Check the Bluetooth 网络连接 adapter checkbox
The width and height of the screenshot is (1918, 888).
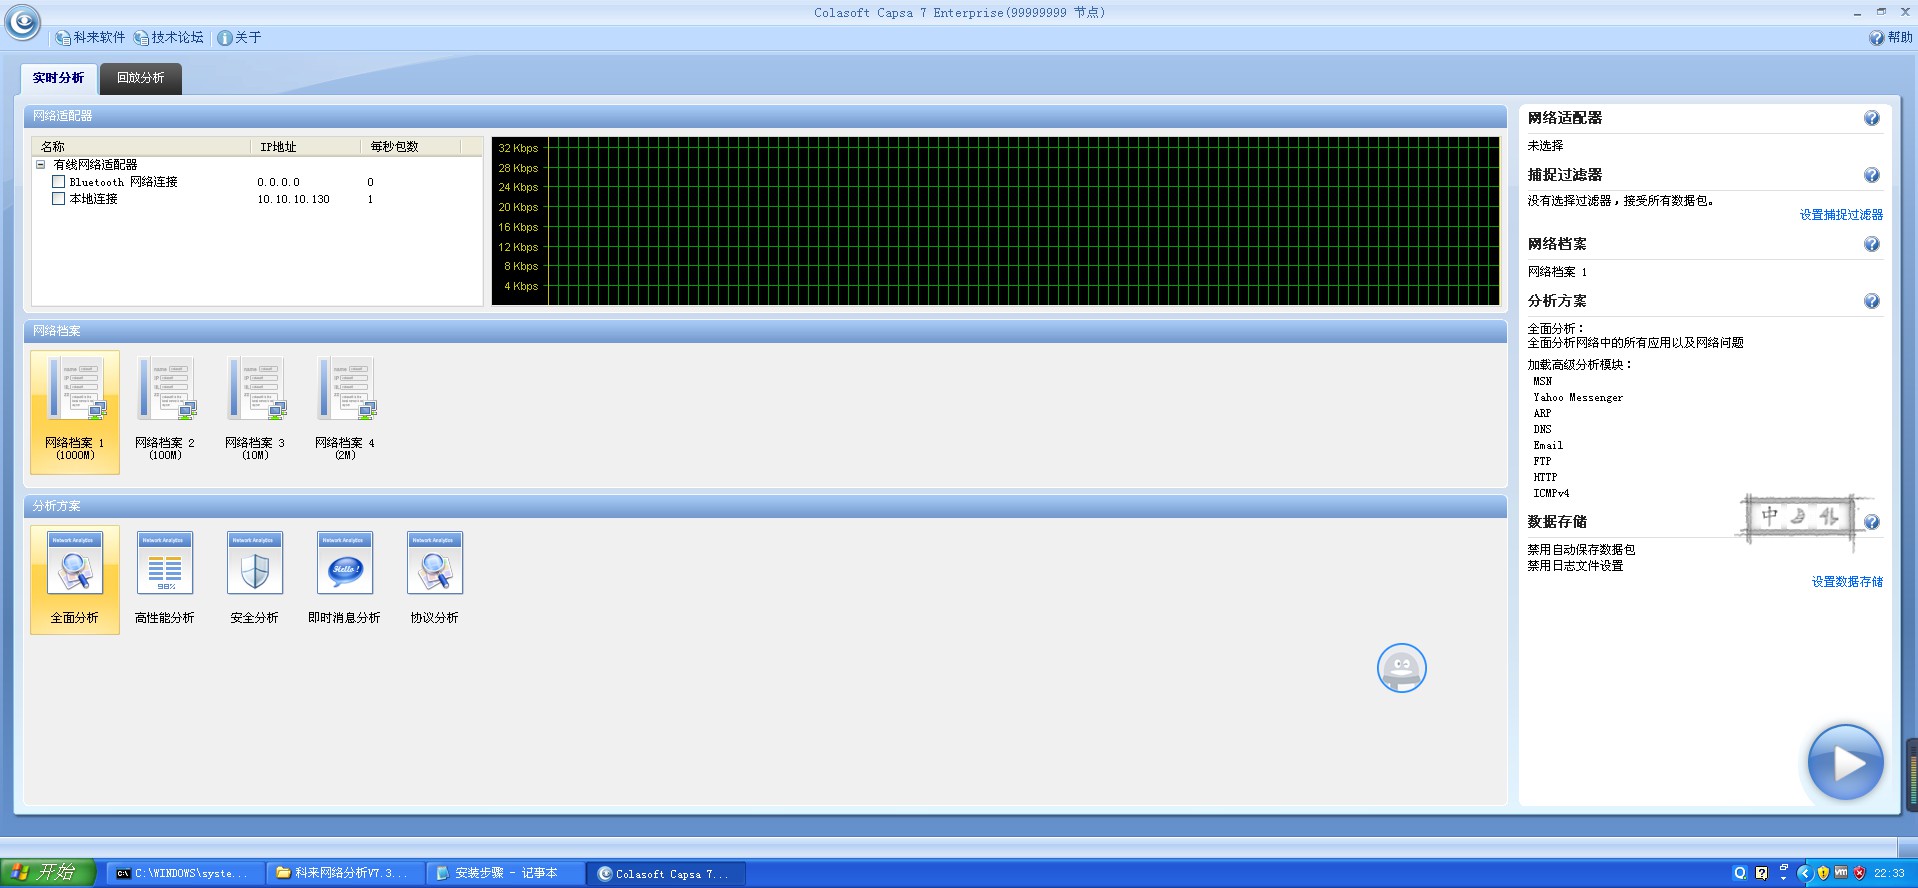pos(59,182)
